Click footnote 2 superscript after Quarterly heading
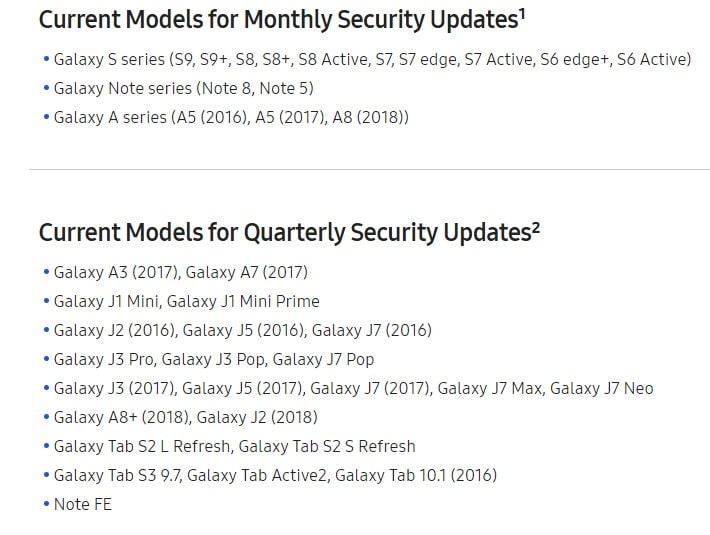710x535 pixels. pyautogui.click(x=536, y=227)
